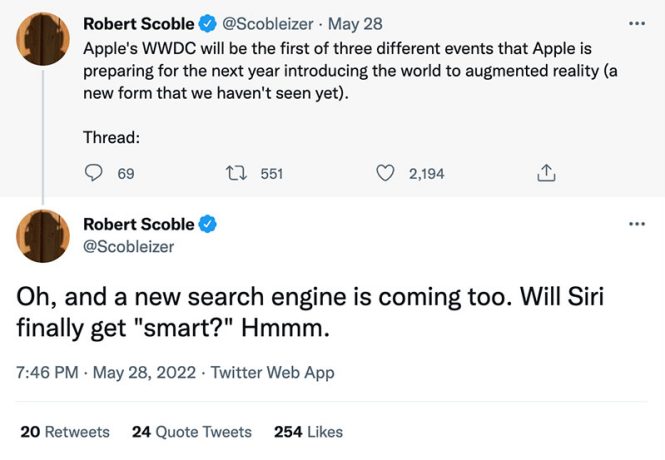
Task: Open the May 28 timestamp on first tweet
Action: (355, 24)
